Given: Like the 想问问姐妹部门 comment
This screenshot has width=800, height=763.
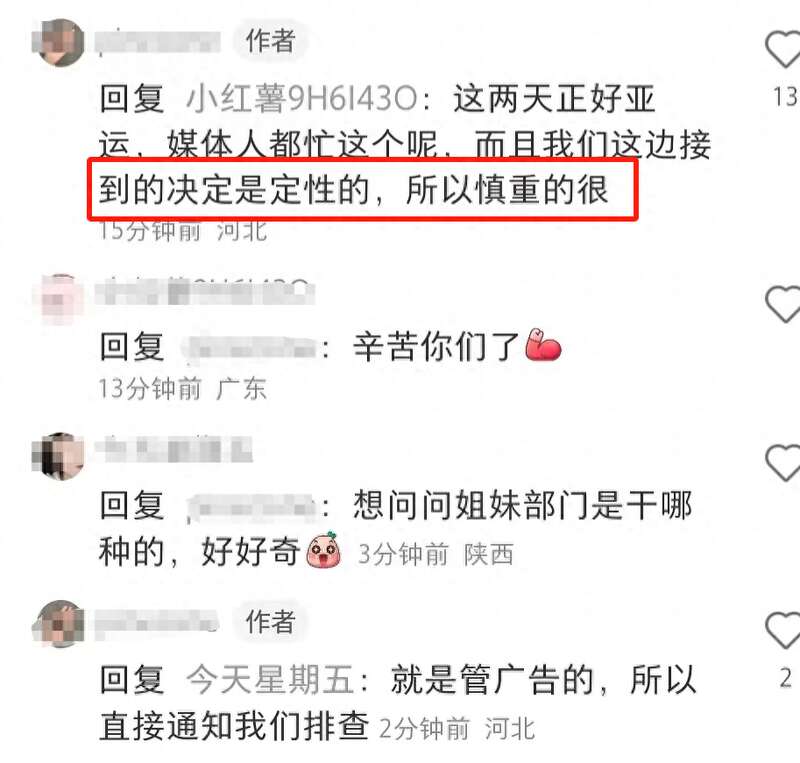Looking at the screenshot, I should pyautogui.click(x=784, y=462).
